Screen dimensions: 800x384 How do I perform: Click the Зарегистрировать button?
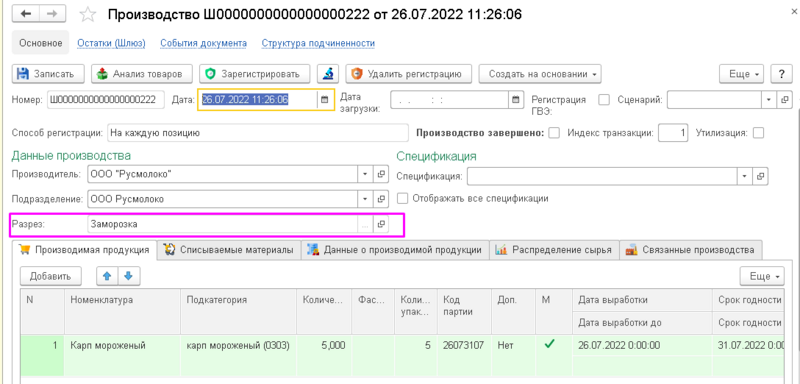pos(254,74)
